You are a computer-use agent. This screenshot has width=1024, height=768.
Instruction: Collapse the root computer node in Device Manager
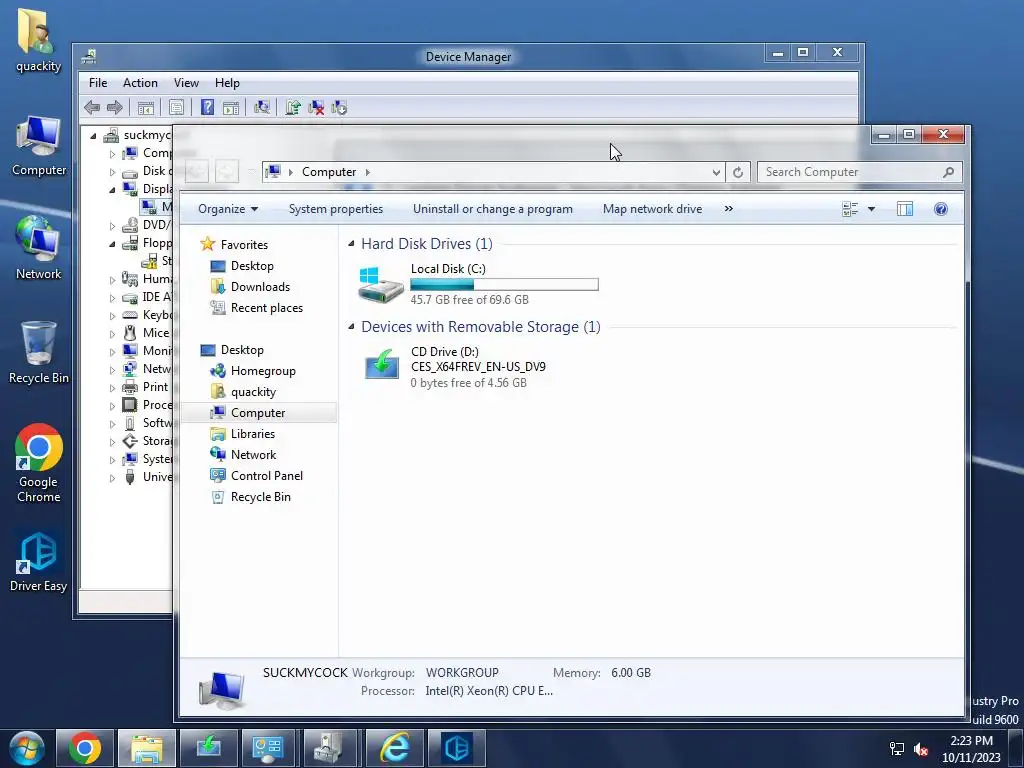pos(93,136)
